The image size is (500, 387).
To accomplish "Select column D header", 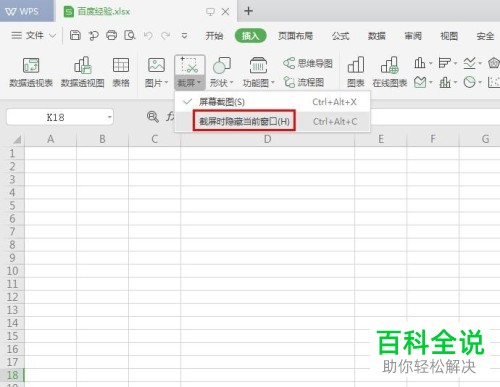I will 267,139.
